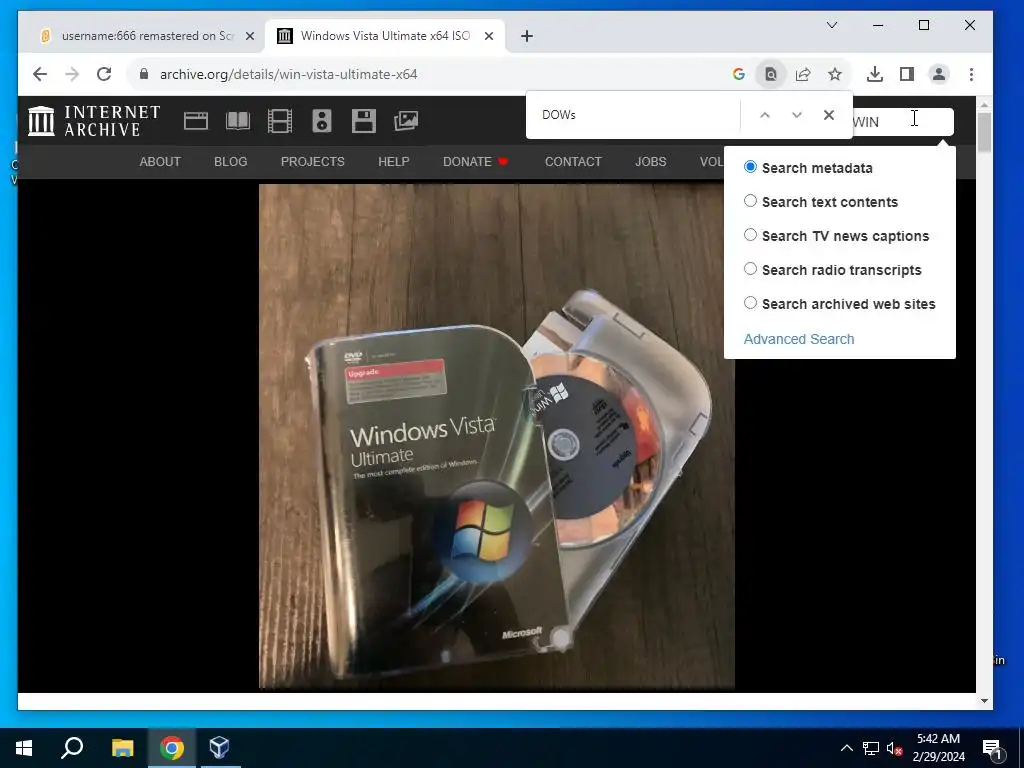Open the Internet Archive home logo
This screenshot has width=1024, height=768.
(x=93, y=121)
